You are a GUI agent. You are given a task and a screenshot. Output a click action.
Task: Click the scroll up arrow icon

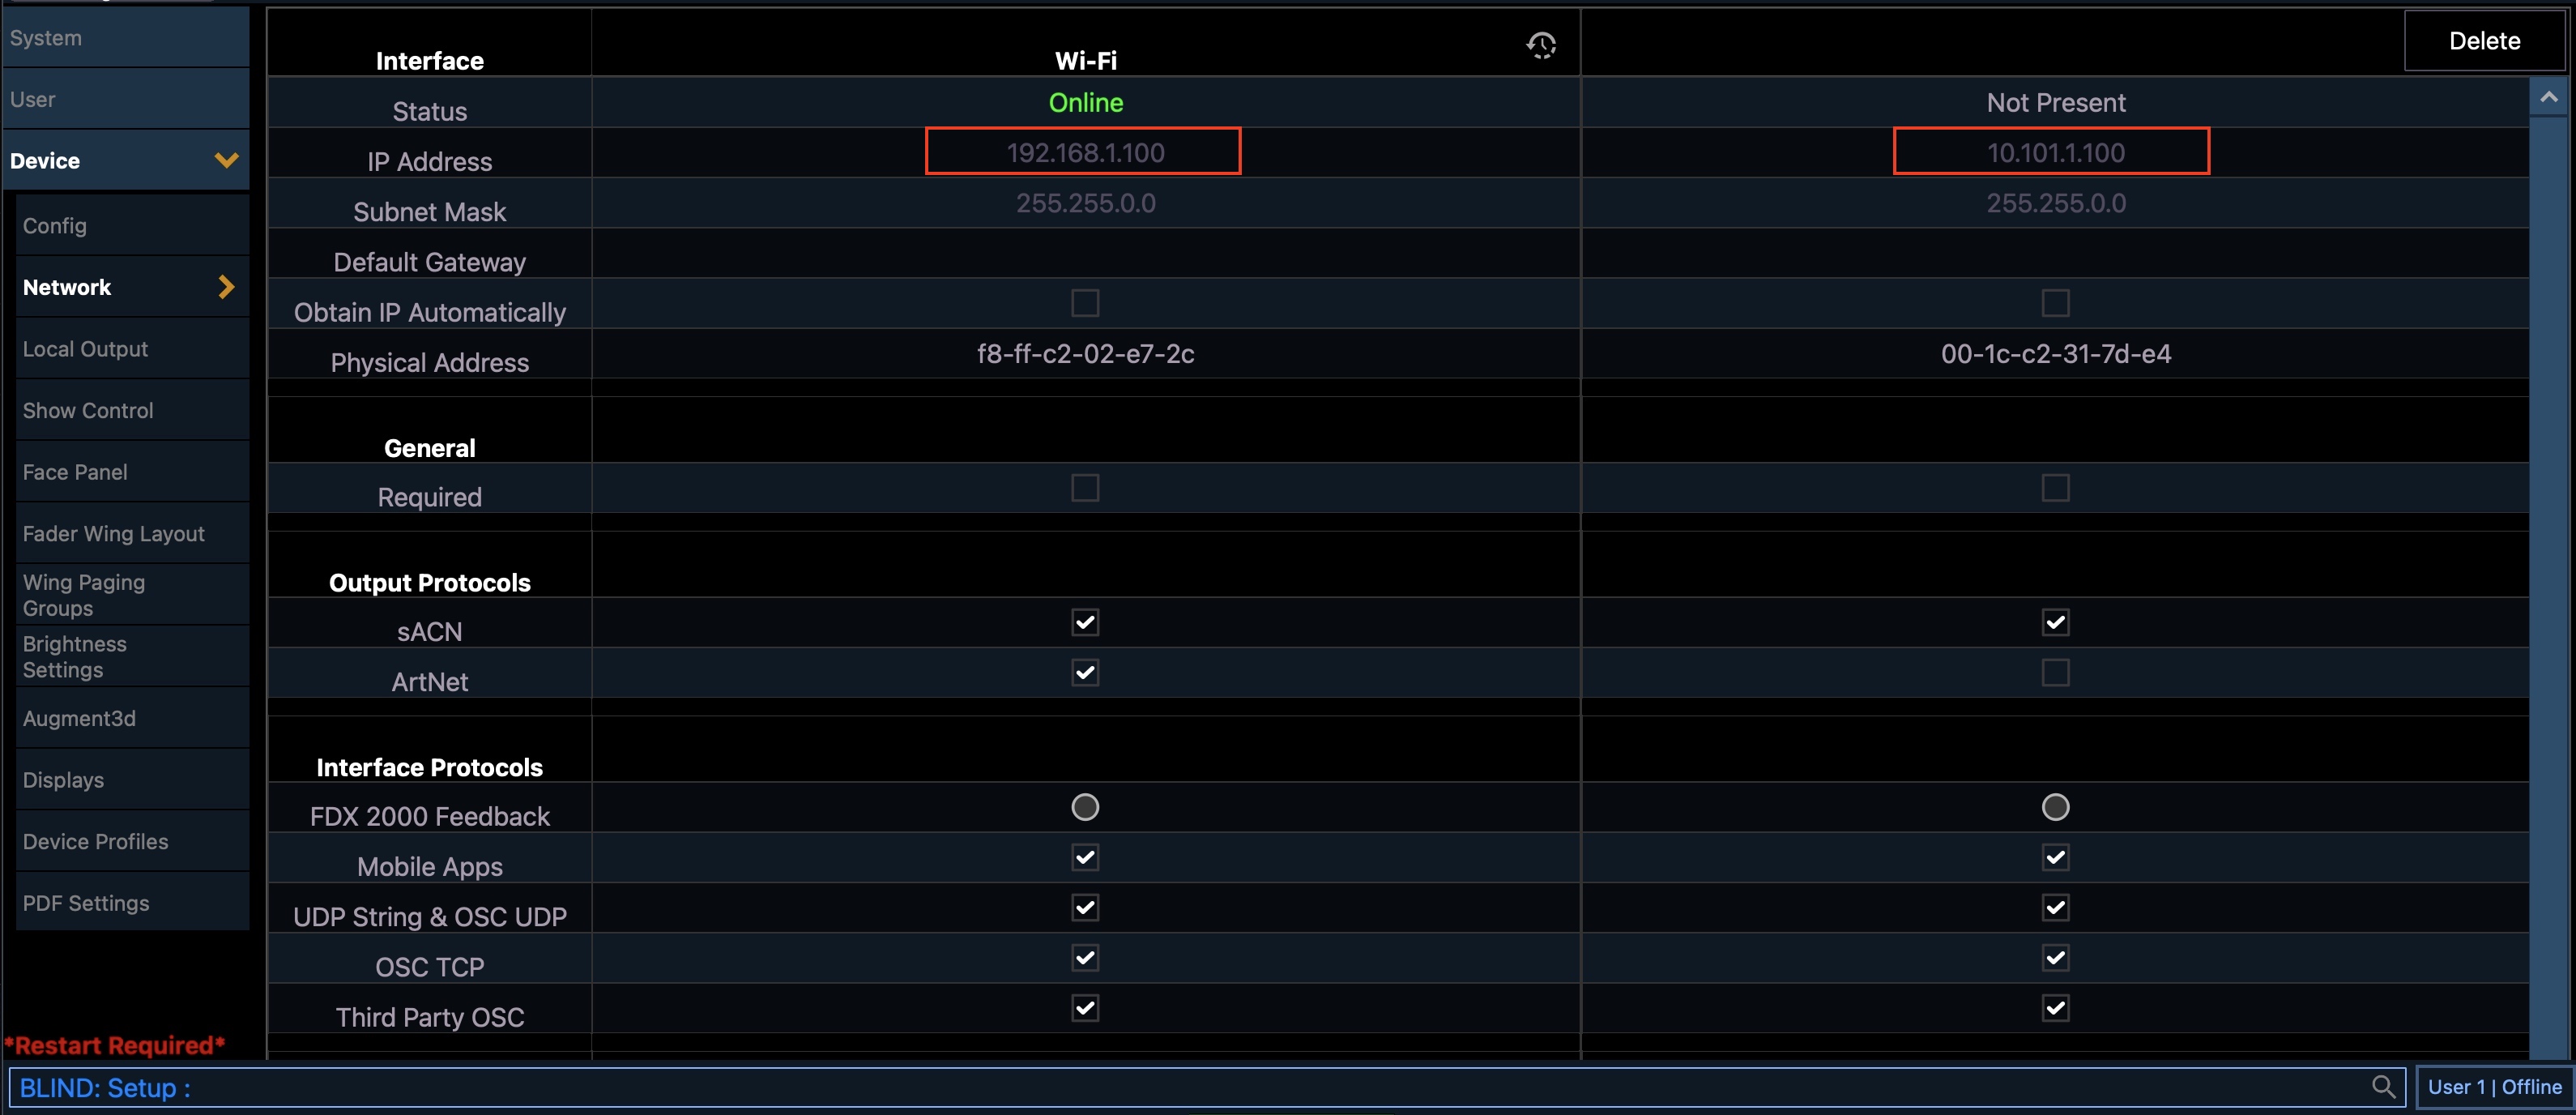point(2549,97)
